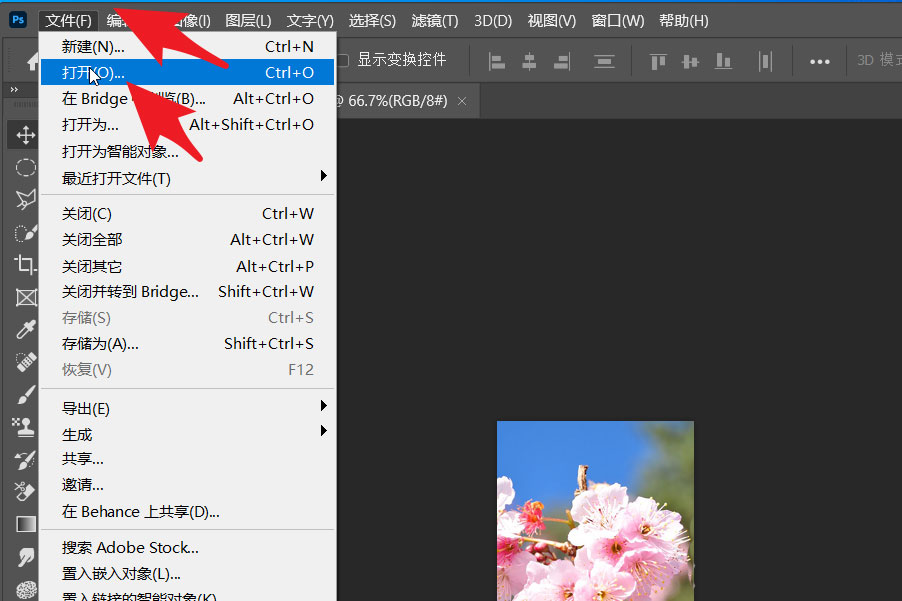This screenshot has width=902, height=601.
Task: Open the 3D(D) menu
Action: click(493, 21)
